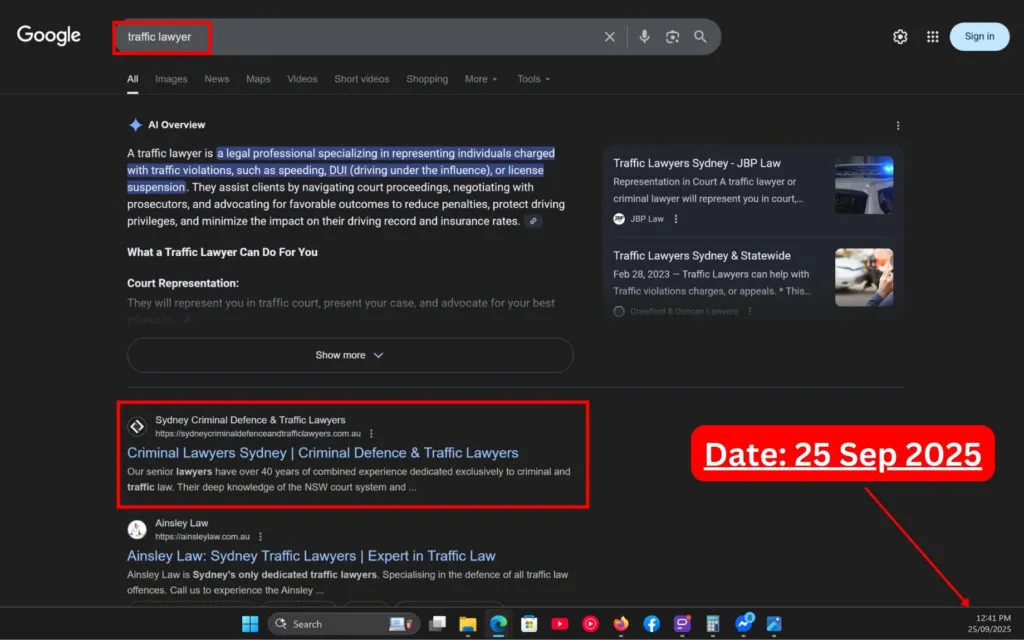
Task: Open search by image (Lens) icon
Action: point(673,37)
